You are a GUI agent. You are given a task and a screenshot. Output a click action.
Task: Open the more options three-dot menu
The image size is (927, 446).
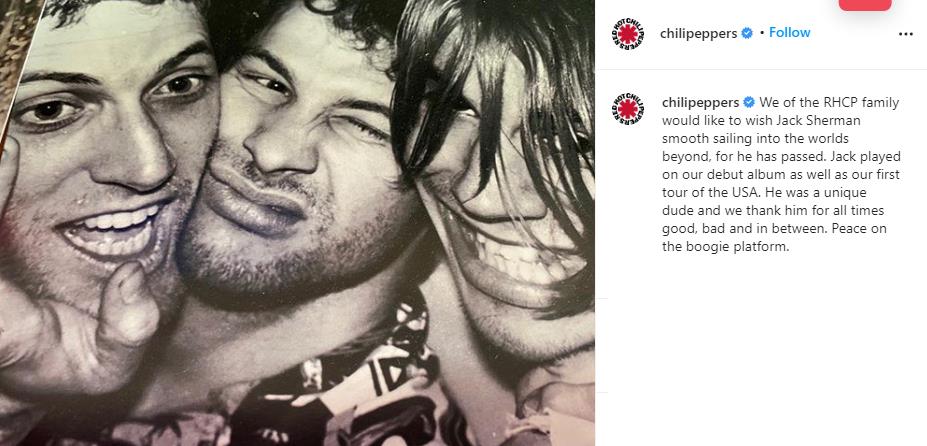pos(905,34)
